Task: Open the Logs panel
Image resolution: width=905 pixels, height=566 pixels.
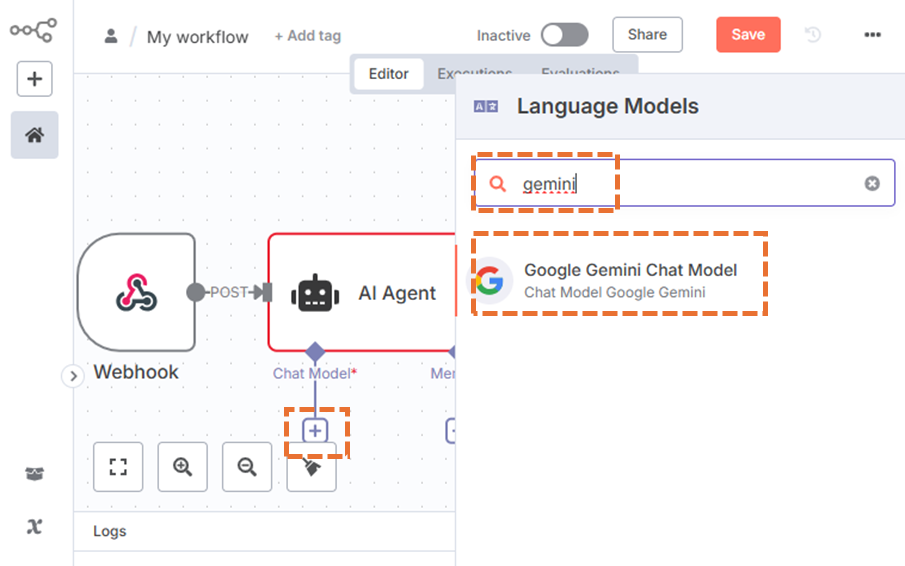Action: [110, 531]
